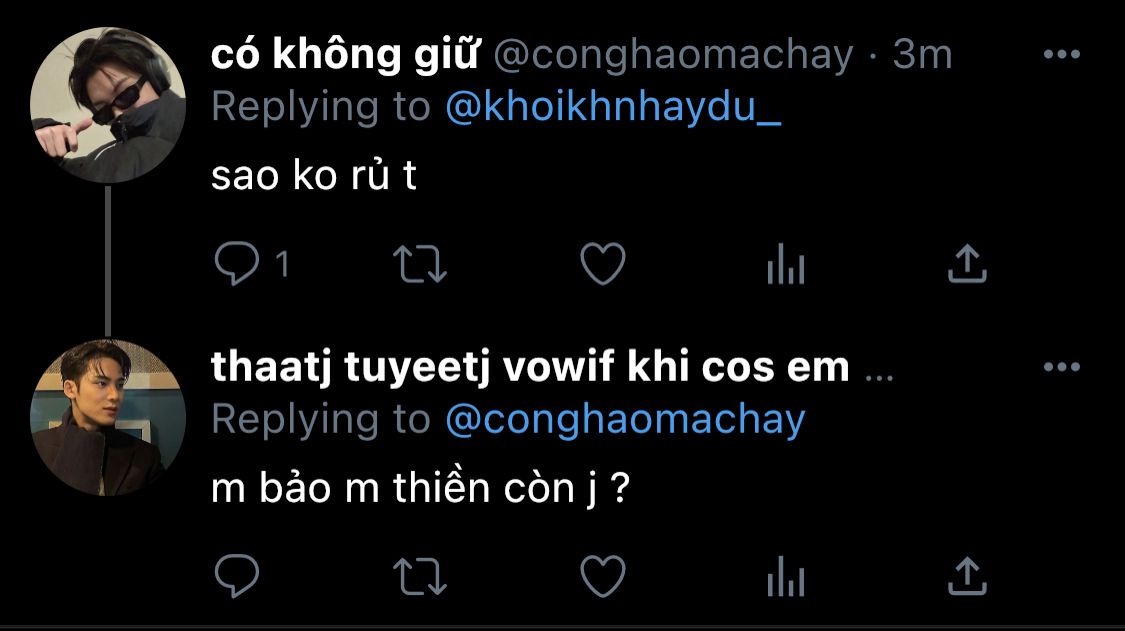
Task: Like the "sao ko rủ t" tweet
Action: click(x=602, y=265)
